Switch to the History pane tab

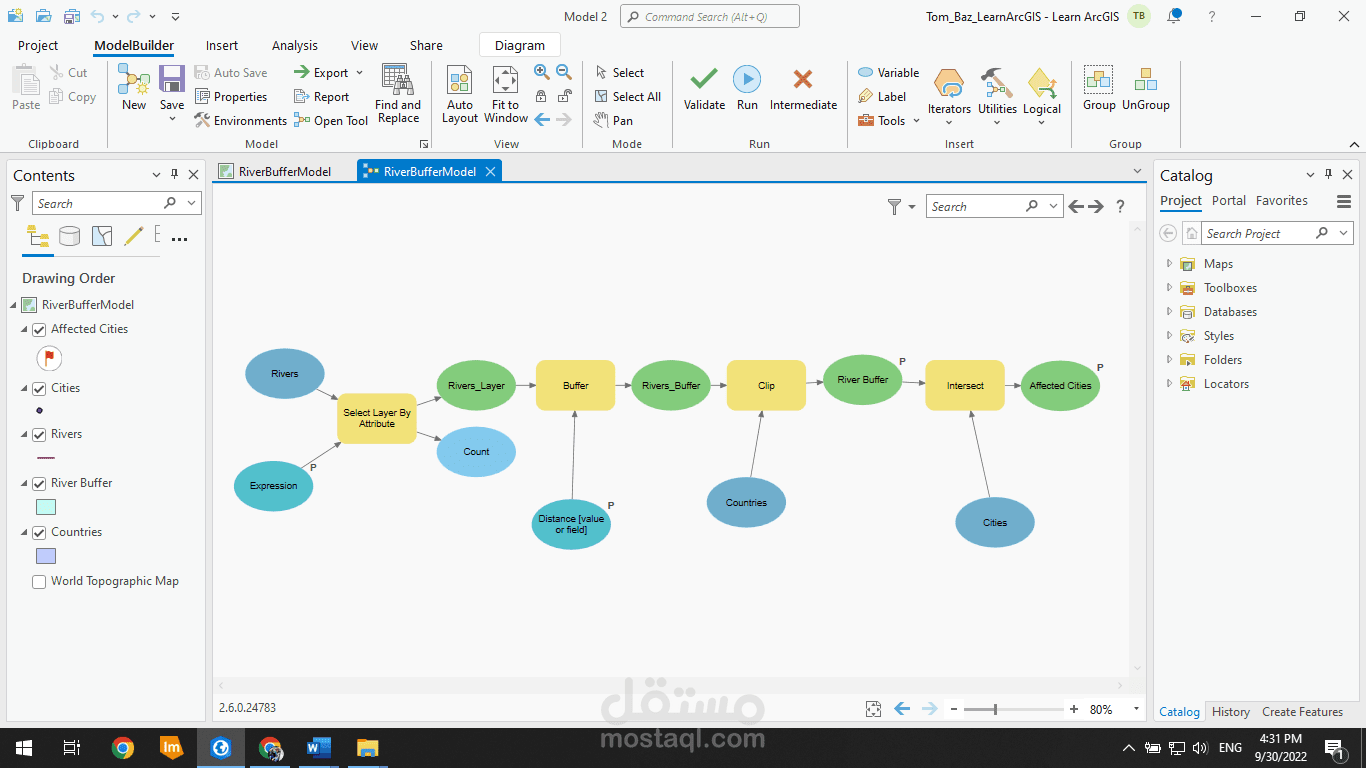point(1231,712)
